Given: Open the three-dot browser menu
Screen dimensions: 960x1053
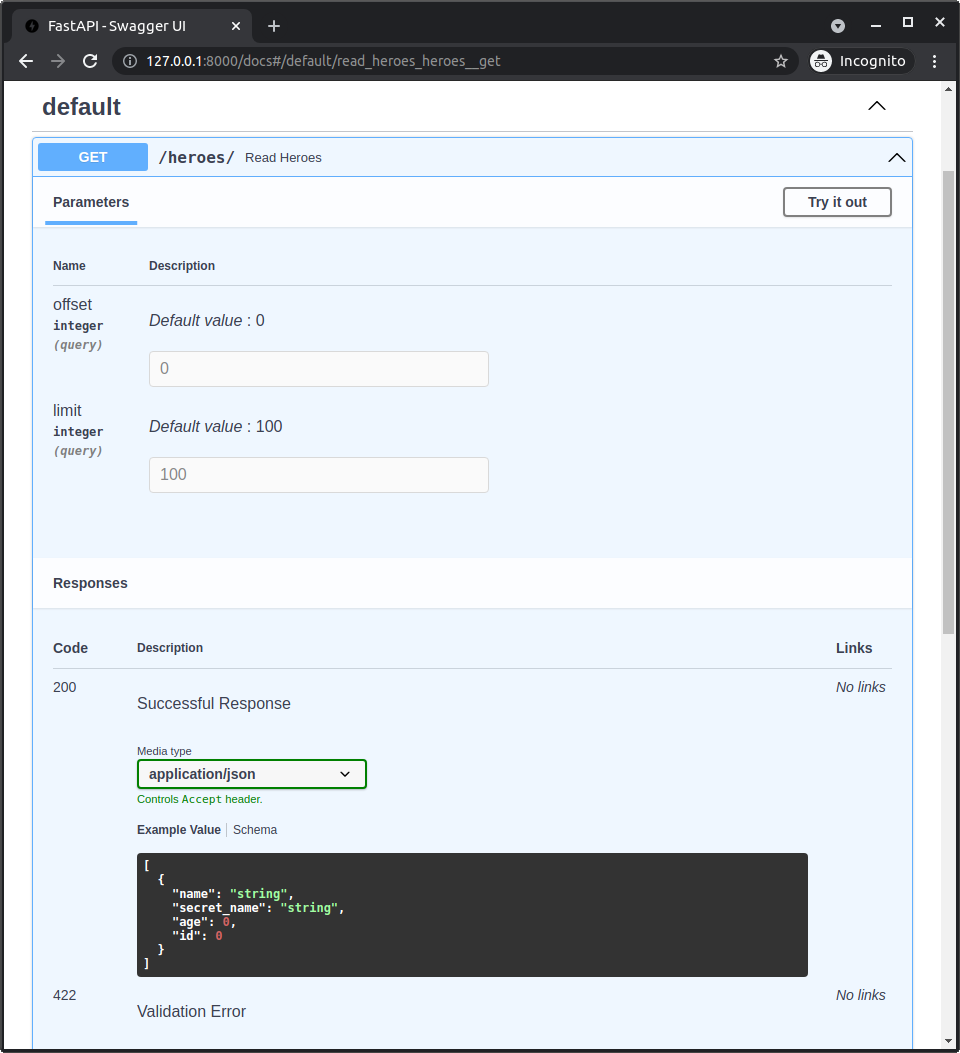Looking at the screenshot, I should coord(934,61).
